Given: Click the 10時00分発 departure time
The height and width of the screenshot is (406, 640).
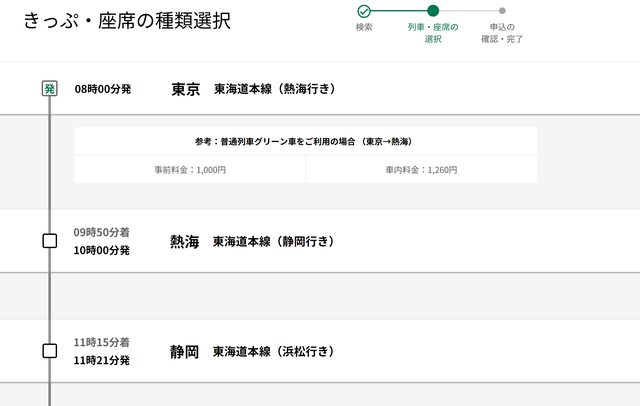Looking at the screenshot, I should point(101,250).
